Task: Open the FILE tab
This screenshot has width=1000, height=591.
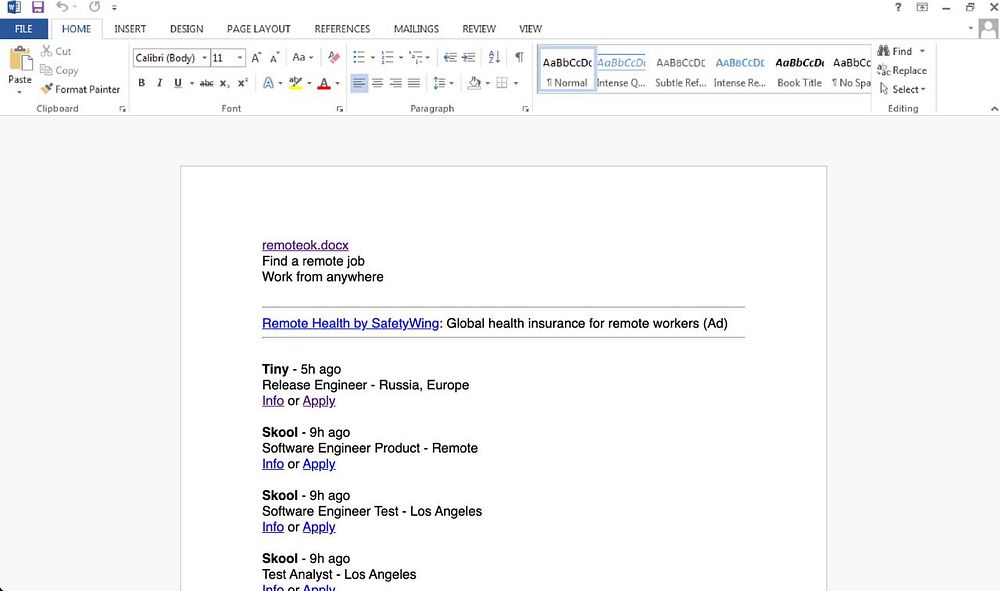Action: point(24,29)
